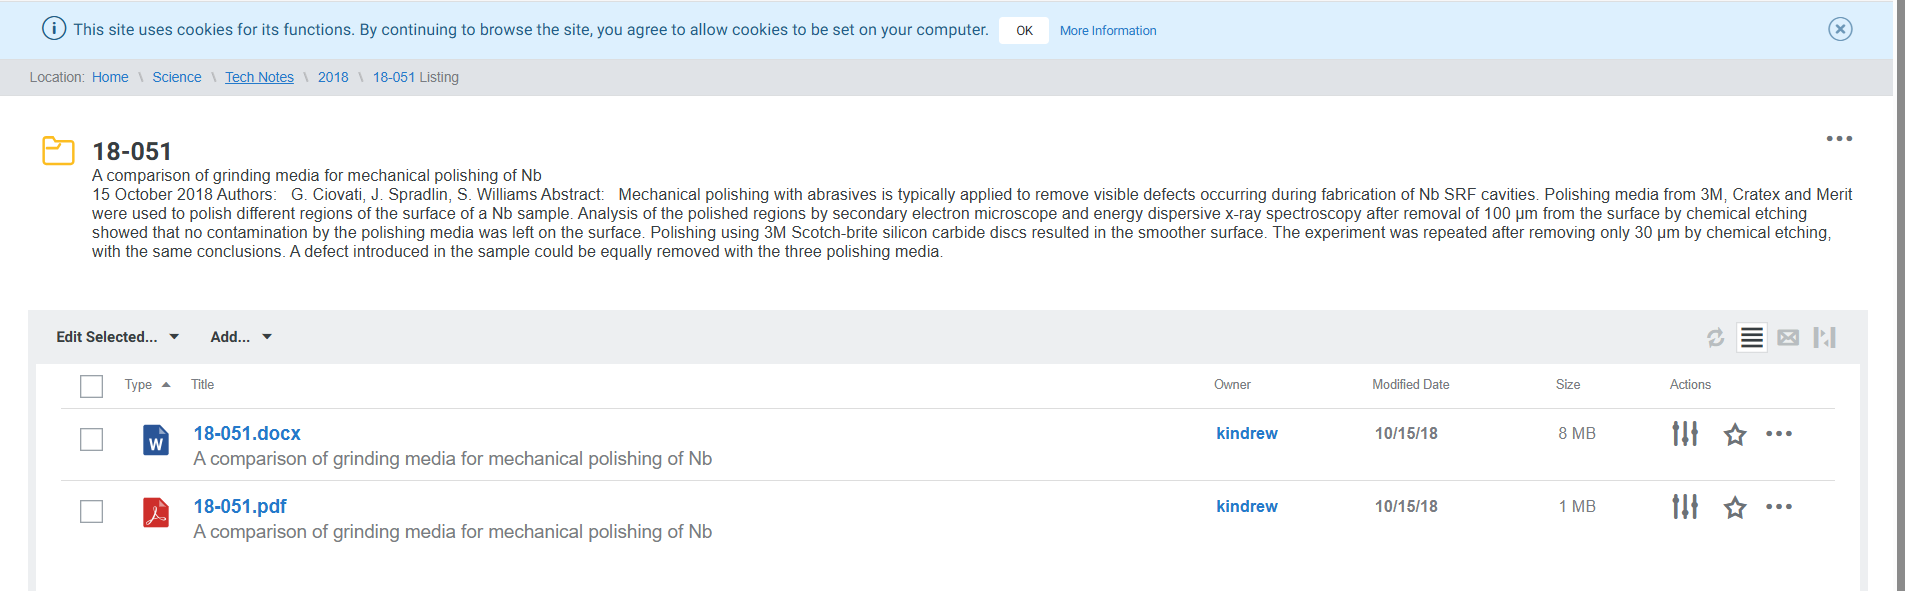Click the email envelope icon in toolbar

coord(1788,338)
